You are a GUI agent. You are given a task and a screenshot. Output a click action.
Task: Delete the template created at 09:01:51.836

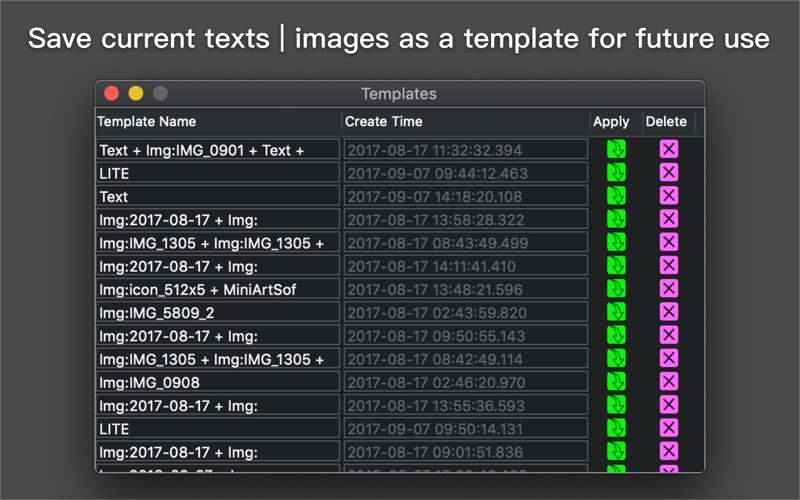669,451
